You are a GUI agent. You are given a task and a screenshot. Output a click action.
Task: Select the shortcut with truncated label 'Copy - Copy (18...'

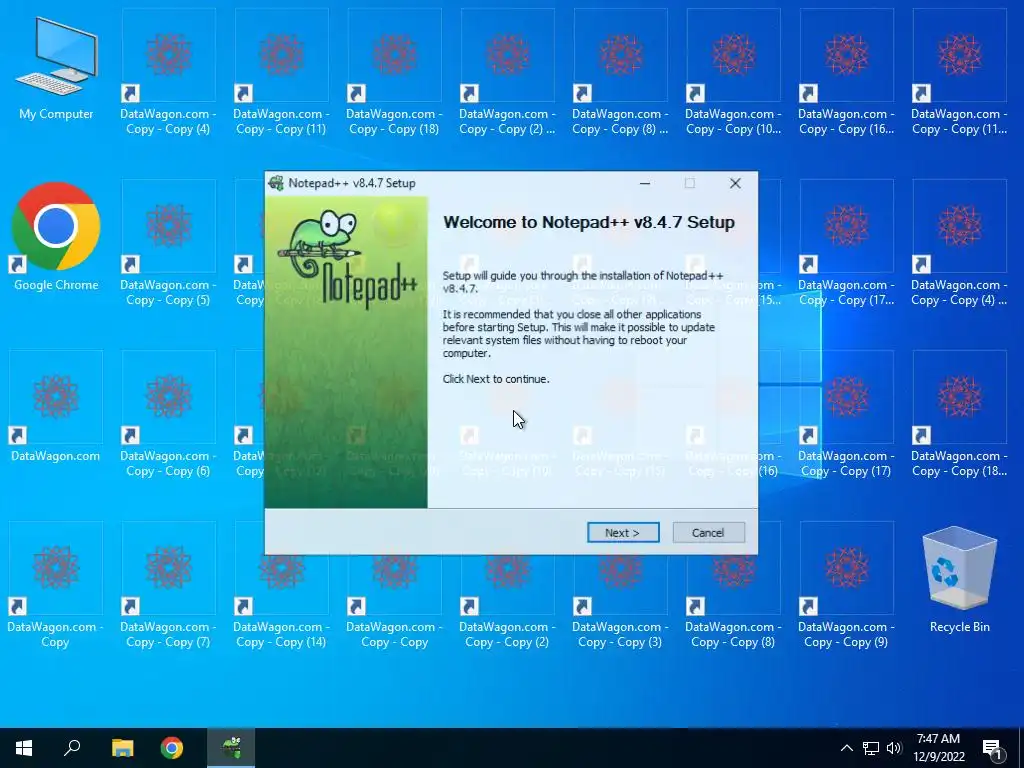[x=959, y=414]
